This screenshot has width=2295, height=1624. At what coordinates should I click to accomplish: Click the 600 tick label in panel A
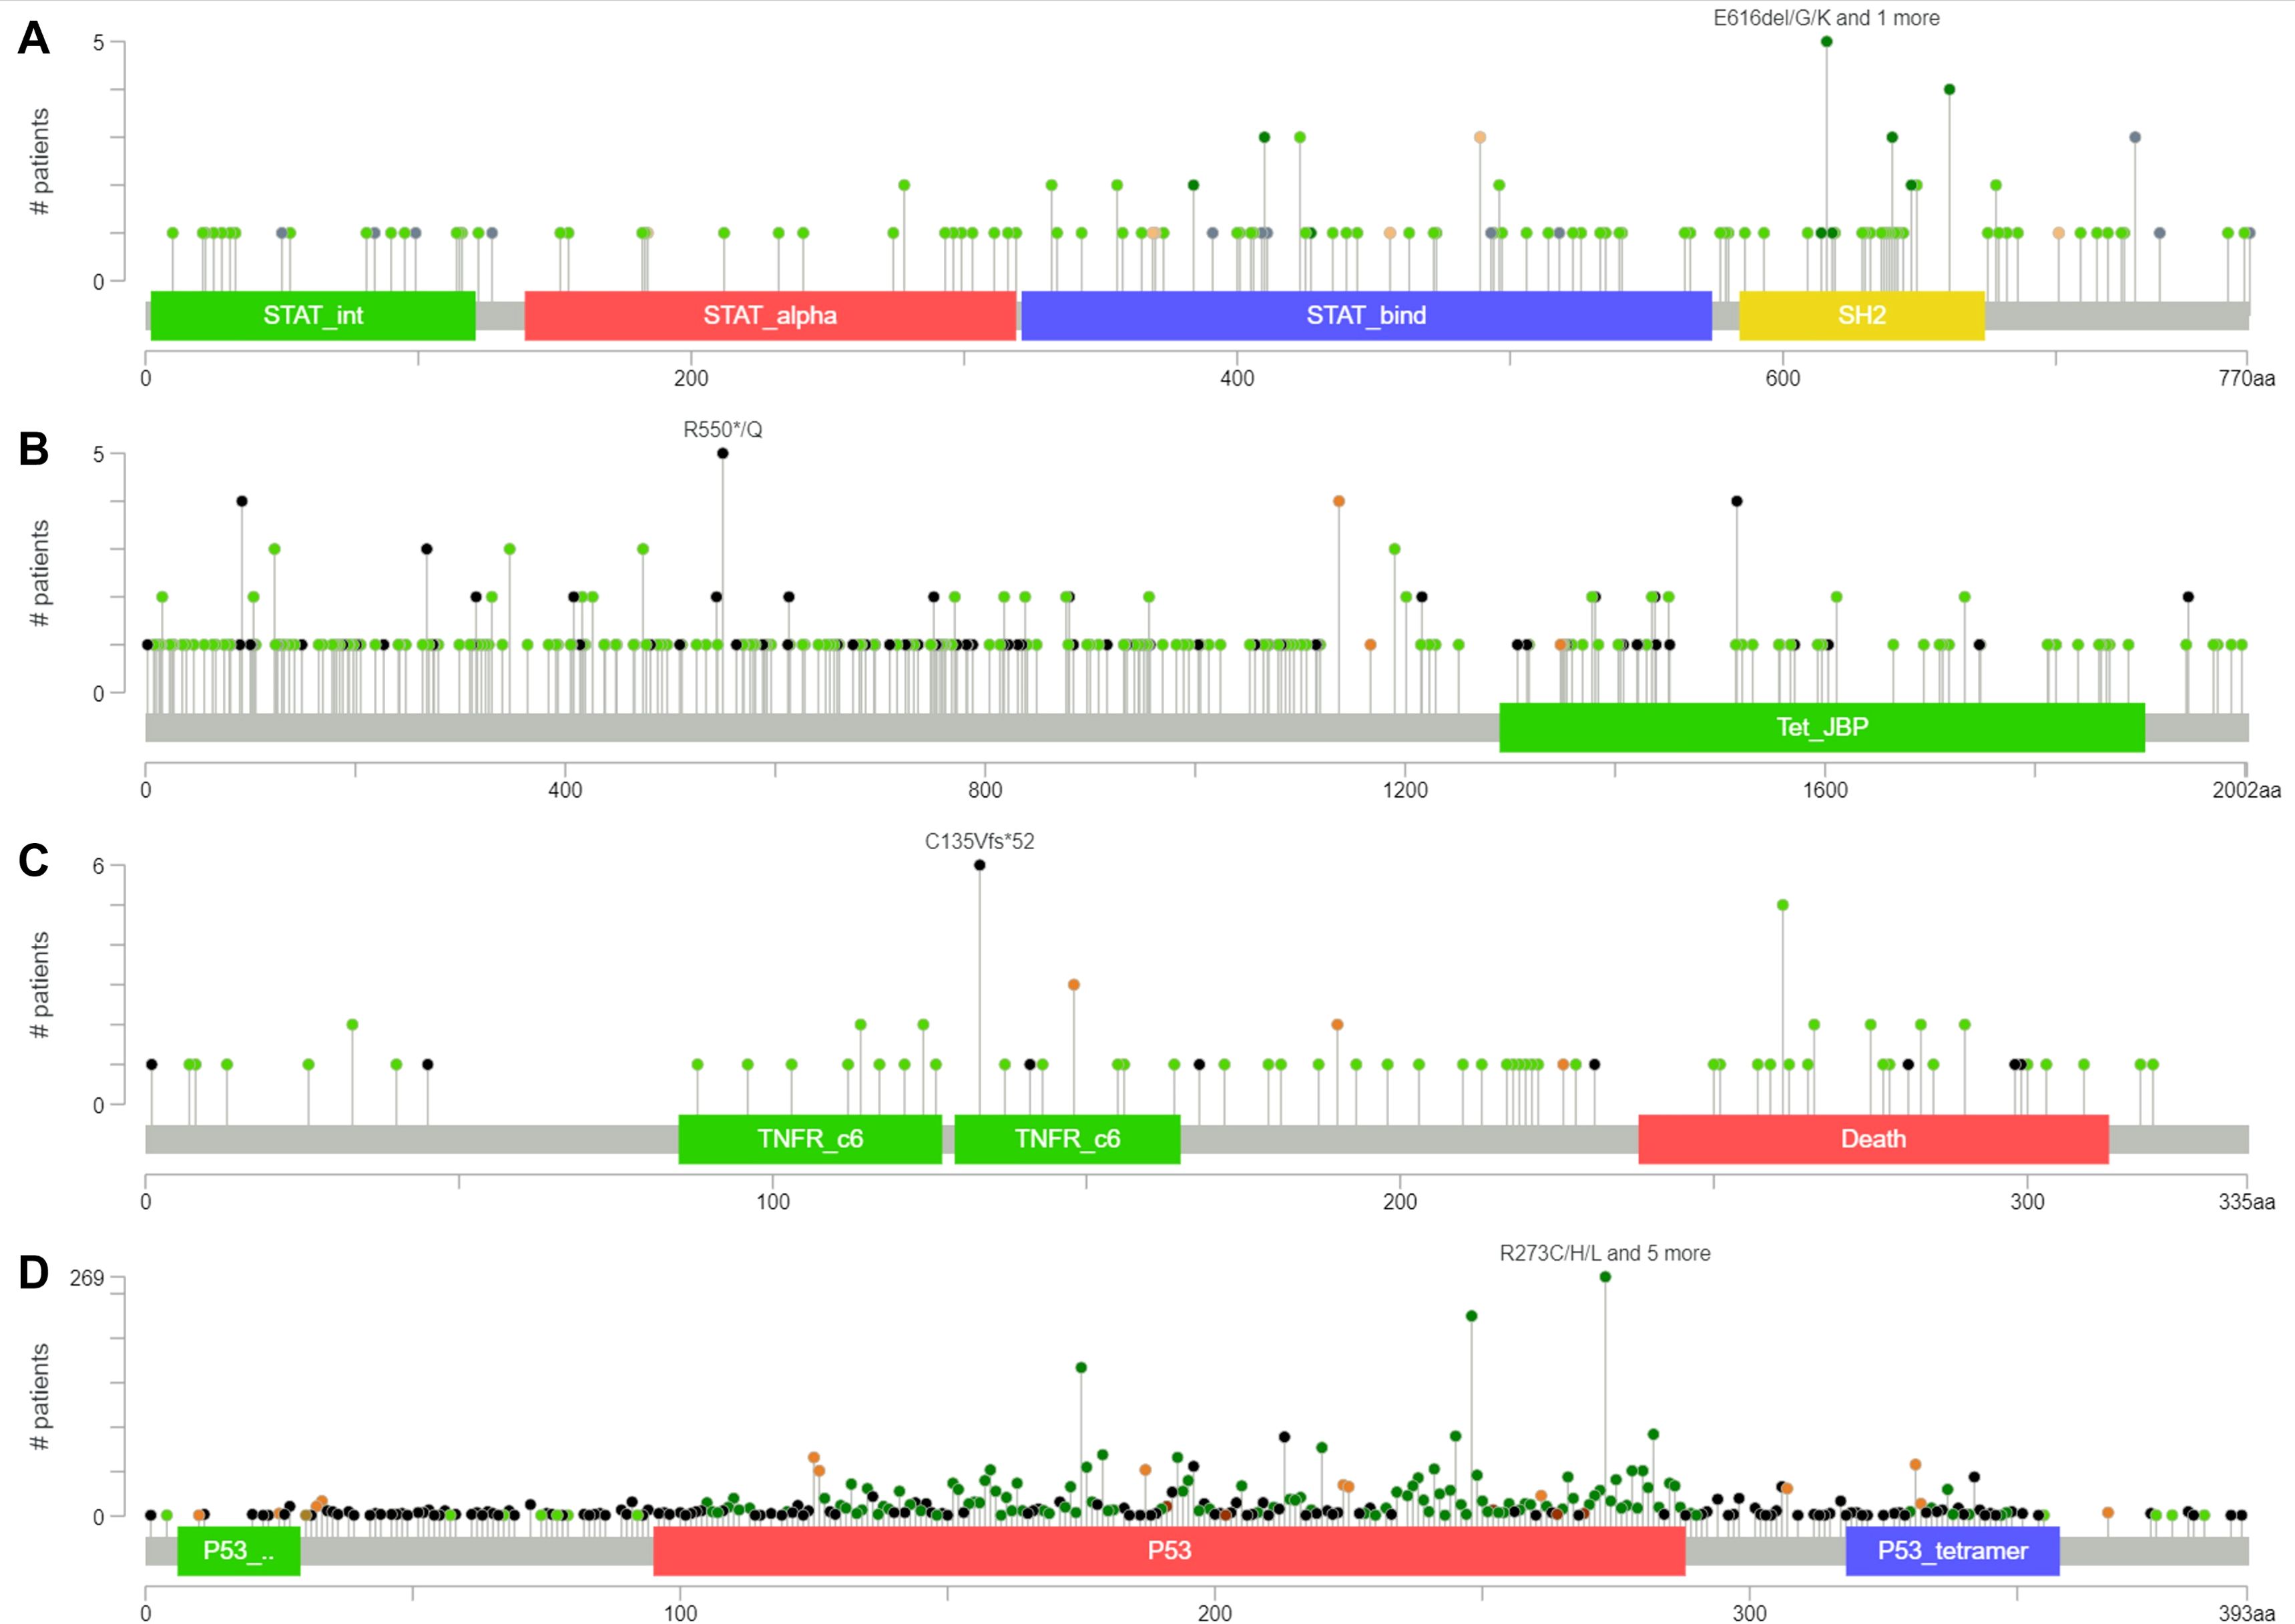coord(1783,379)
